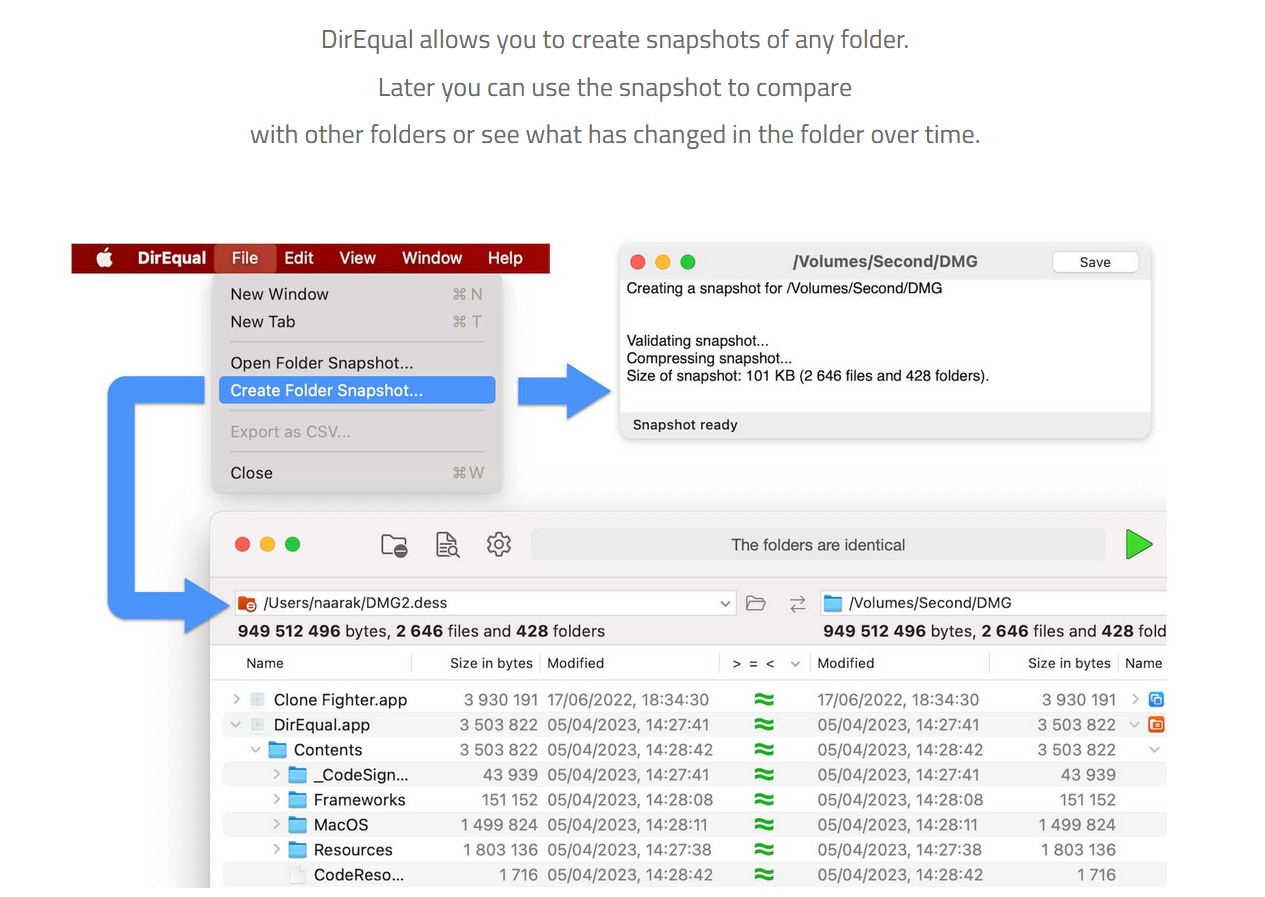Open the > = < comparison filter dropdown

tap(795, 664)
